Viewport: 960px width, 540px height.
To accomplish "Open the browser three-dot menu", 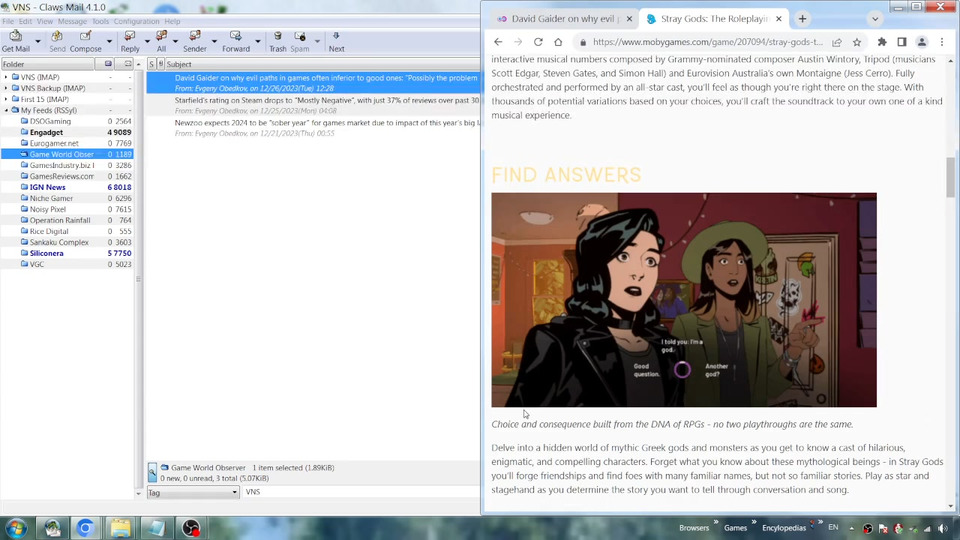I will (942, 42).
